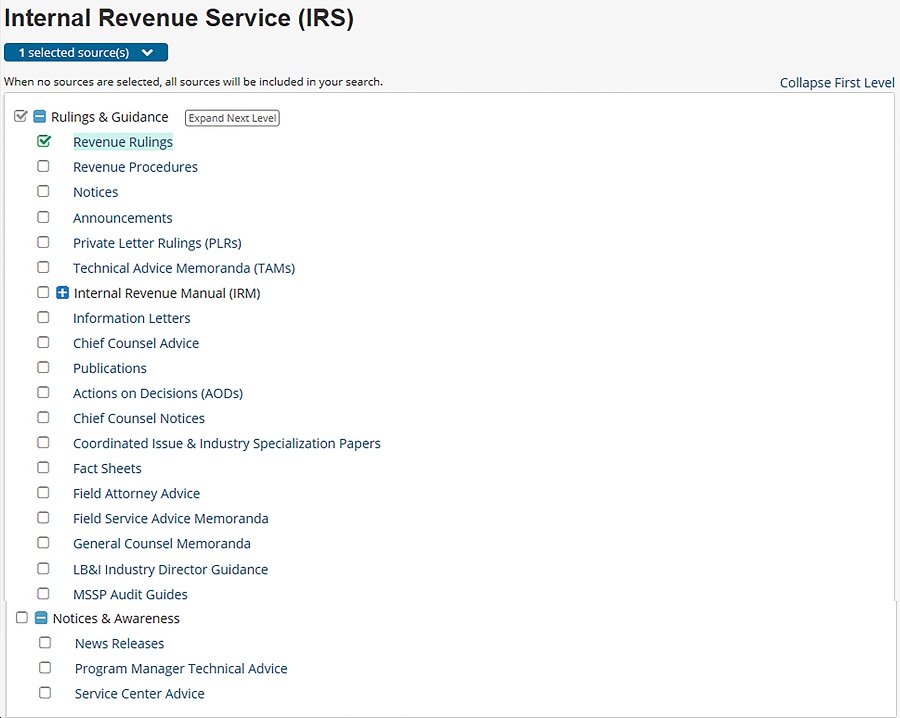This screenshot has height=718, width=900.
Task: Toggle the Rulings & Guidance parent checkbox
Action: (x=21, y=117)
